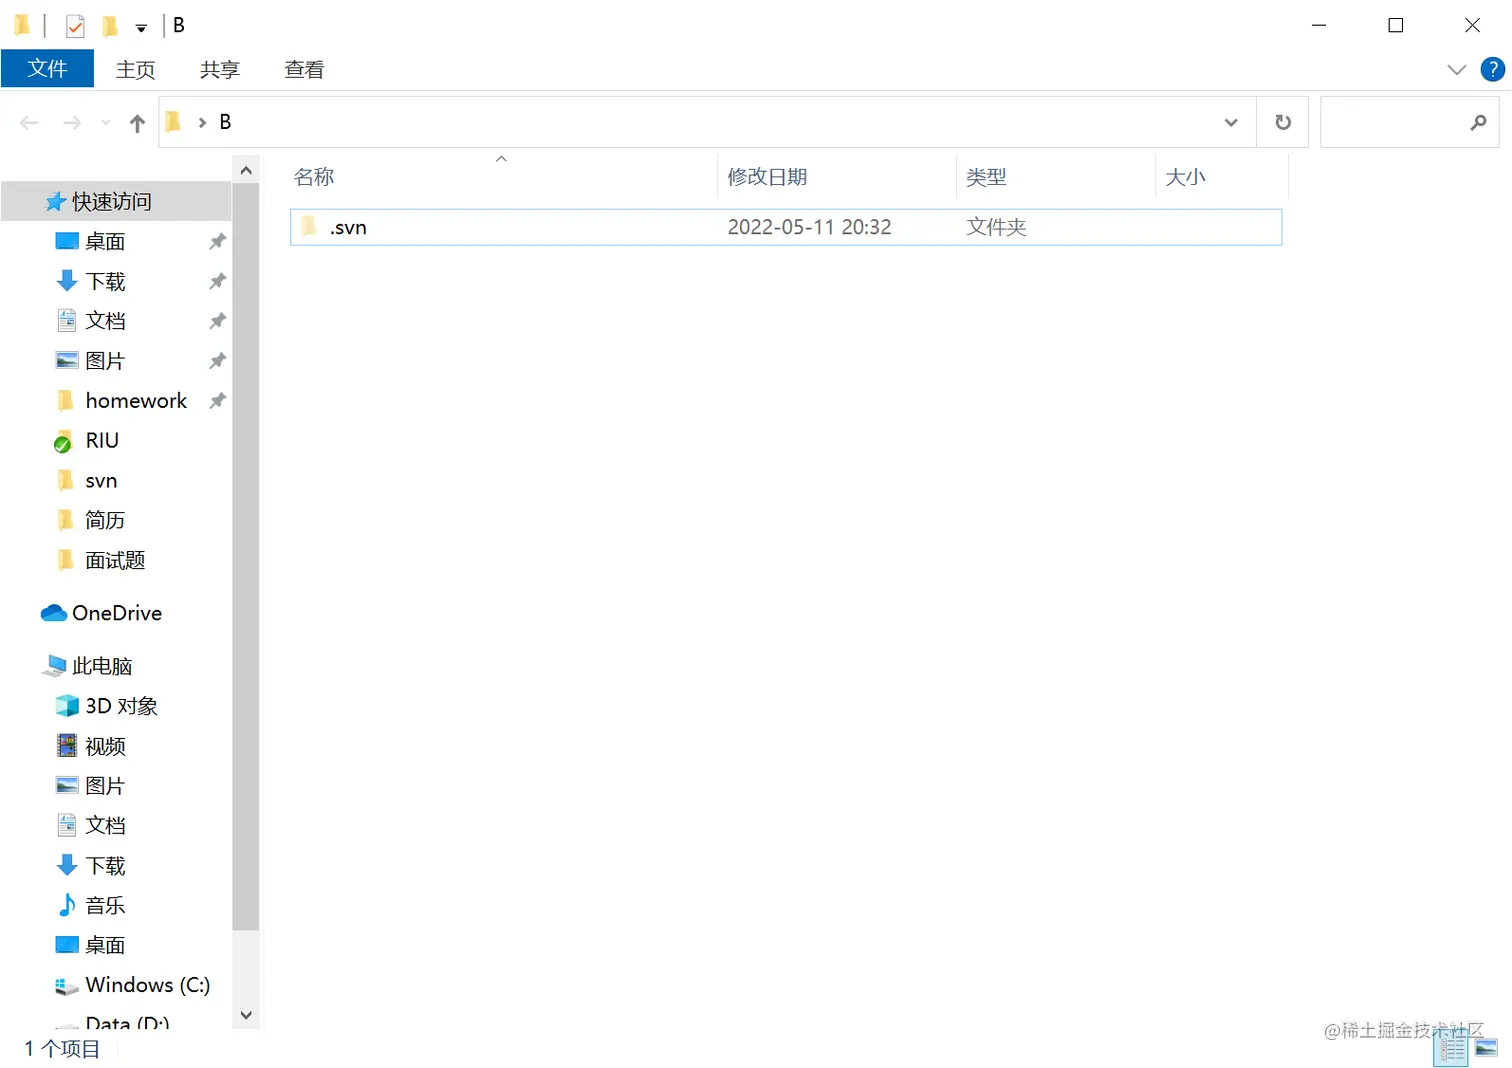Open the Customize Quick Access Toolbar arrow
The width and height of the screenshot is (1512, 1068).
(141, 27)
